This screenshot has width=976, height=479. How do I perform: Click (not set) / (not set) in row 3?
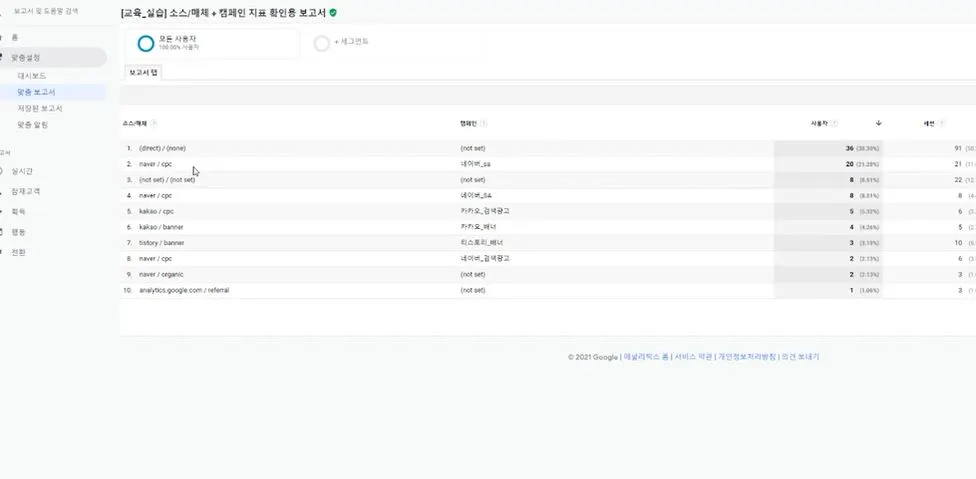(167, 180)
